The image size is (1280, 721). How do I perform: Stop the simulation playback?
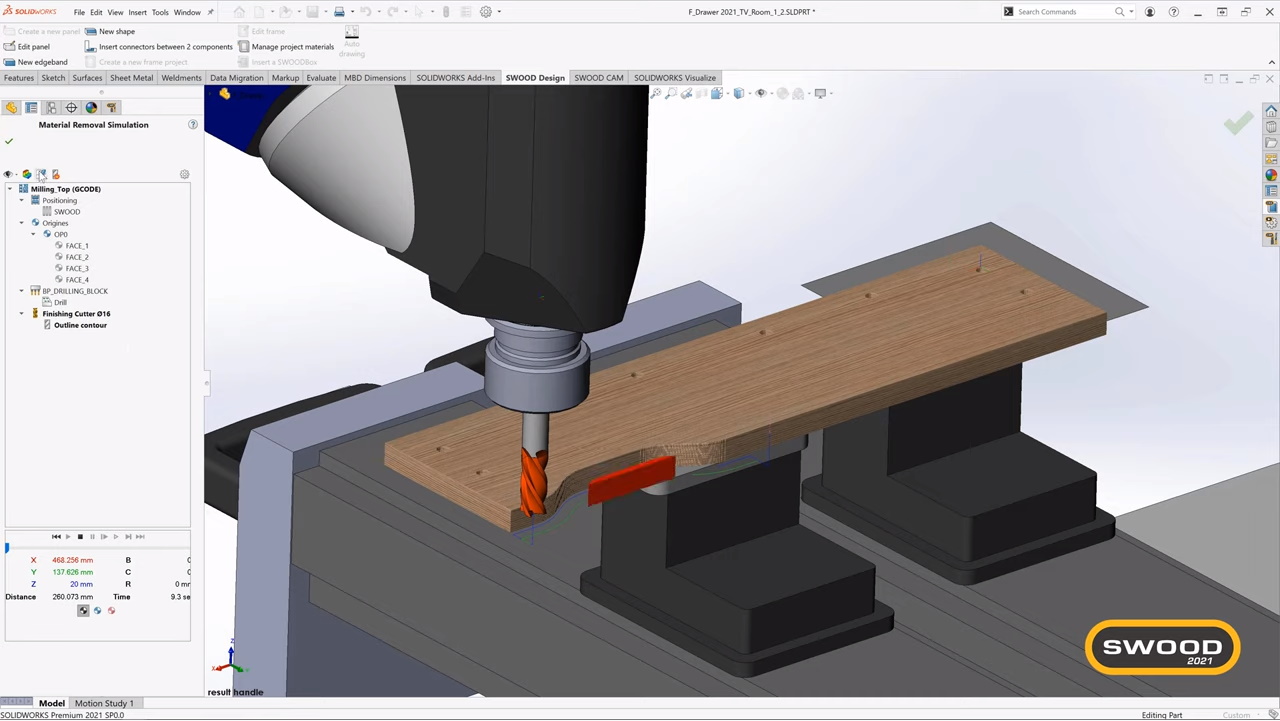pos(80,537)
